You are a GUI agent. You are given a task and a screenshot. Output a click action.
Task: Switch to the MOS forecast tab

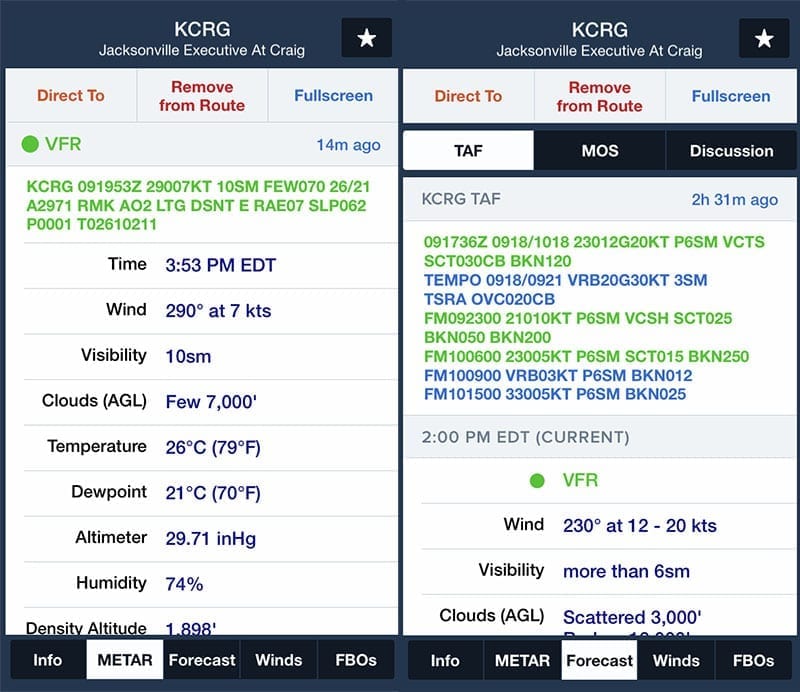600,151
